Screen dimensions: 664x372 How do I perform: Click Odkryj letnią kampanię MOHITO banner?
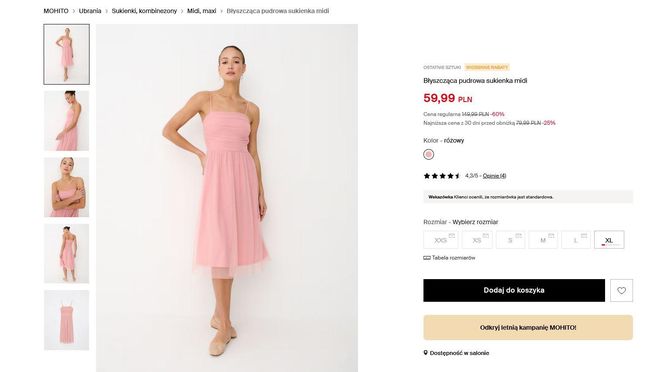[528, 328]
